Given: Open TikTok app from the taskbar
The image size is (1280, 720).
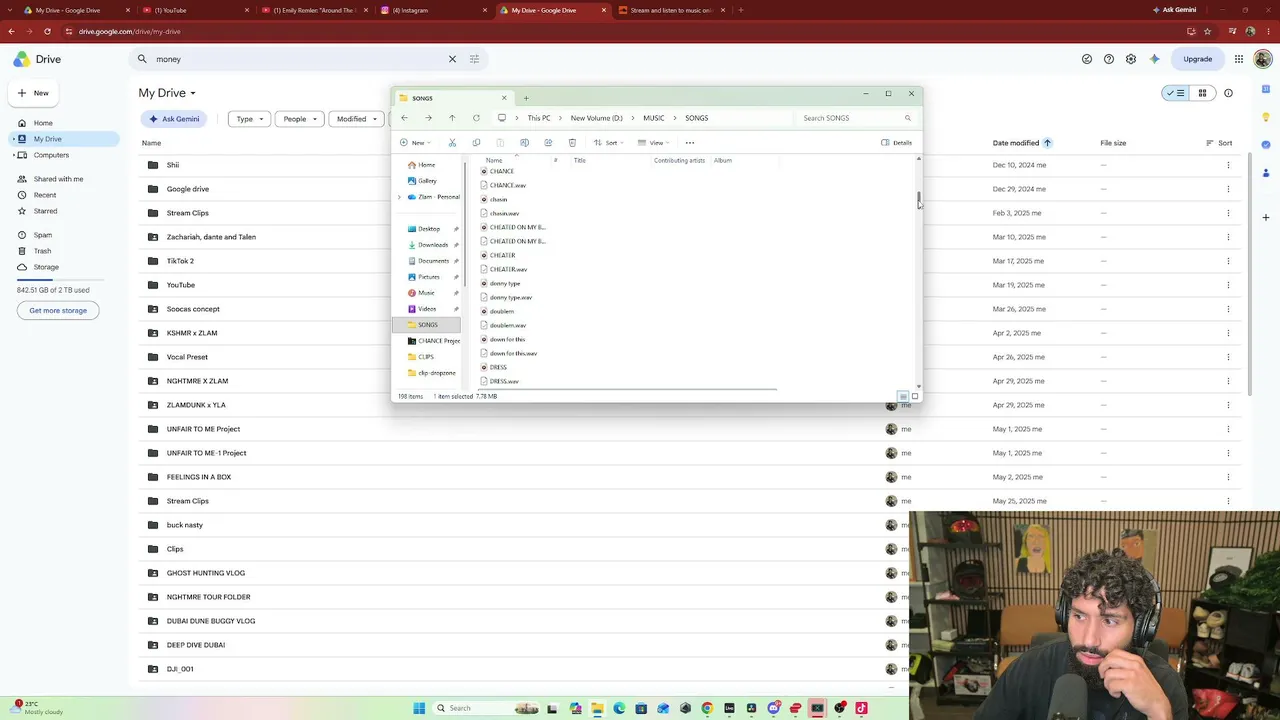Looking at the screenshot, I should 861,708.
